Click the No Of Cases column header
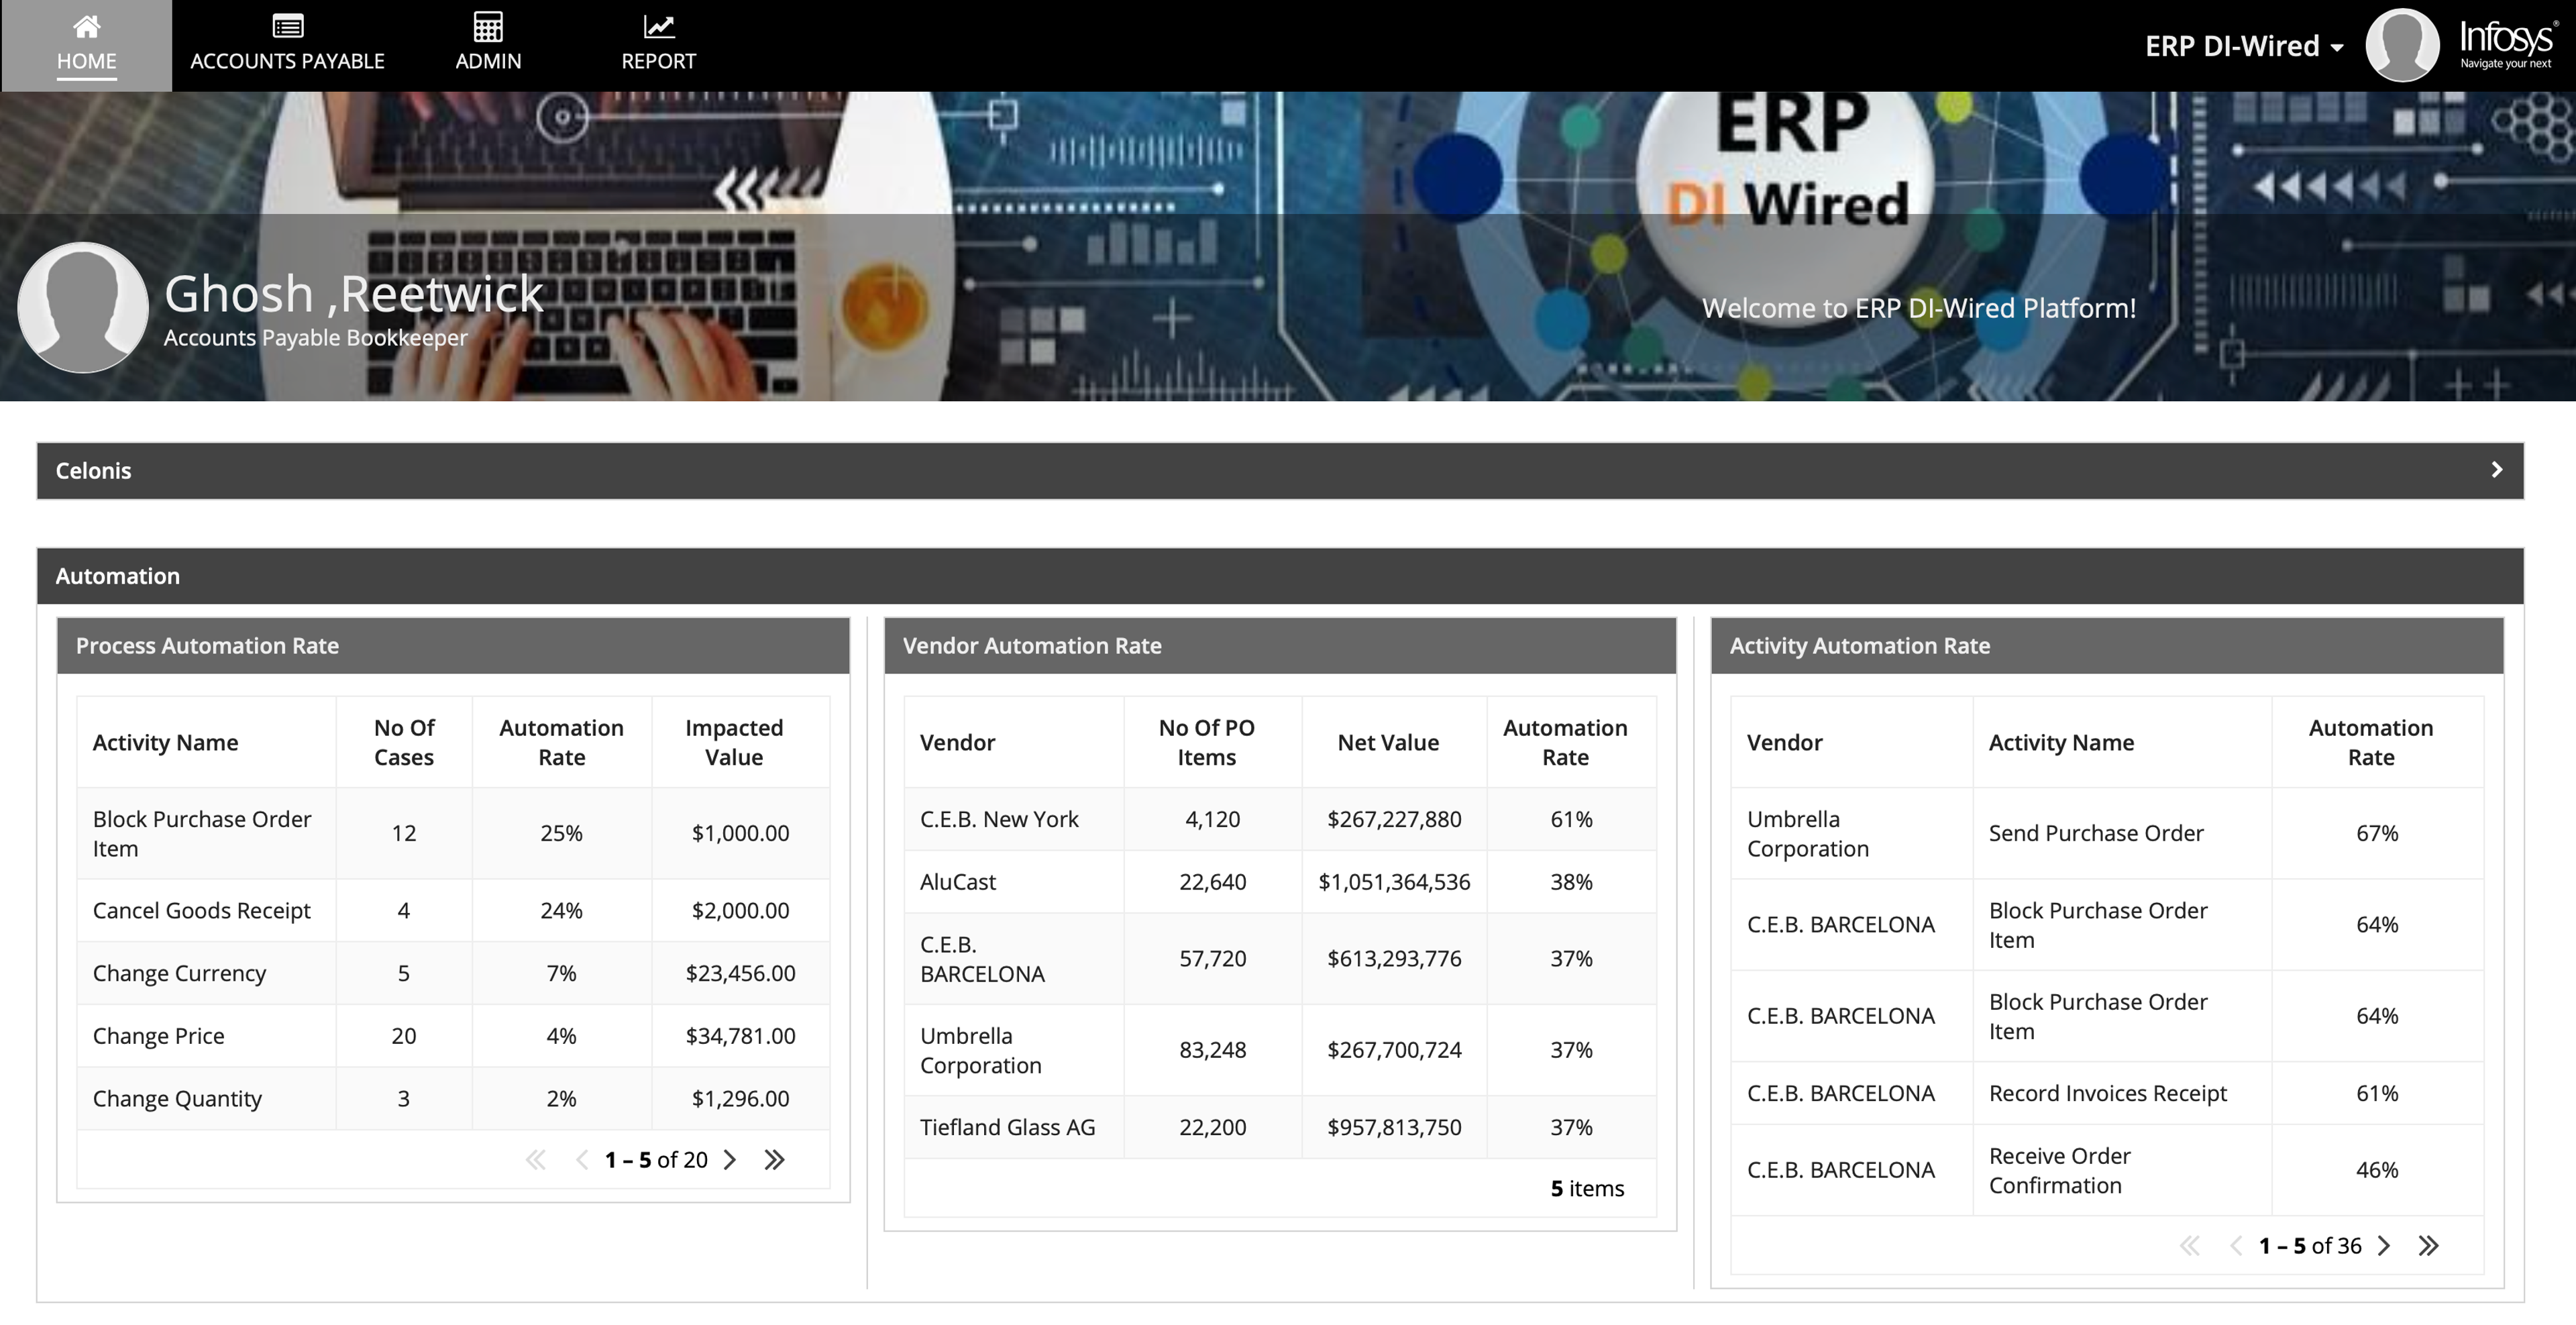The image size is (2576, 1325). coord(404,742)
